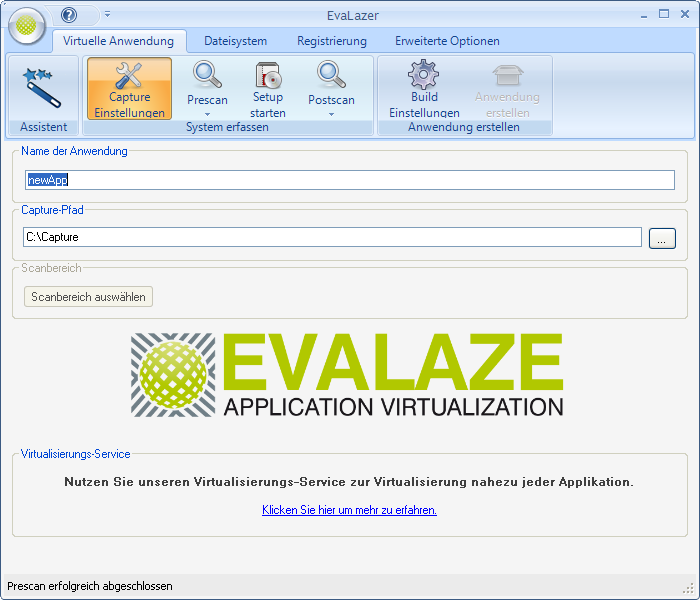Screen dimensions: 700x600
Task: Open link Klicken Sie hier um mehr zu erfahren
Action: click(349, 510)
